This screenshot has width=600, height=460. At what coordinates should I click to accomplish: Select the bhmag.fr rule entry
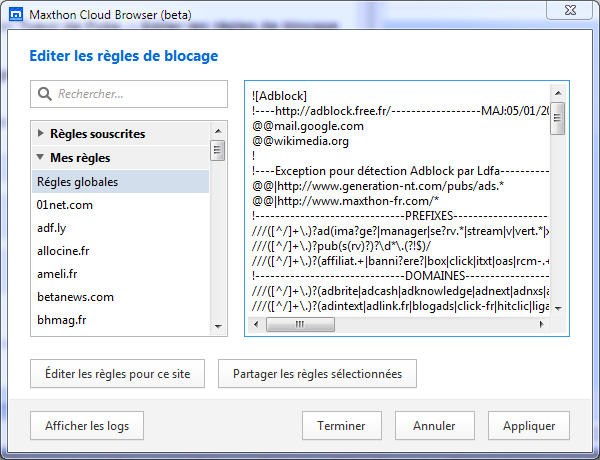pyautogui.click(x=121, y=320)
